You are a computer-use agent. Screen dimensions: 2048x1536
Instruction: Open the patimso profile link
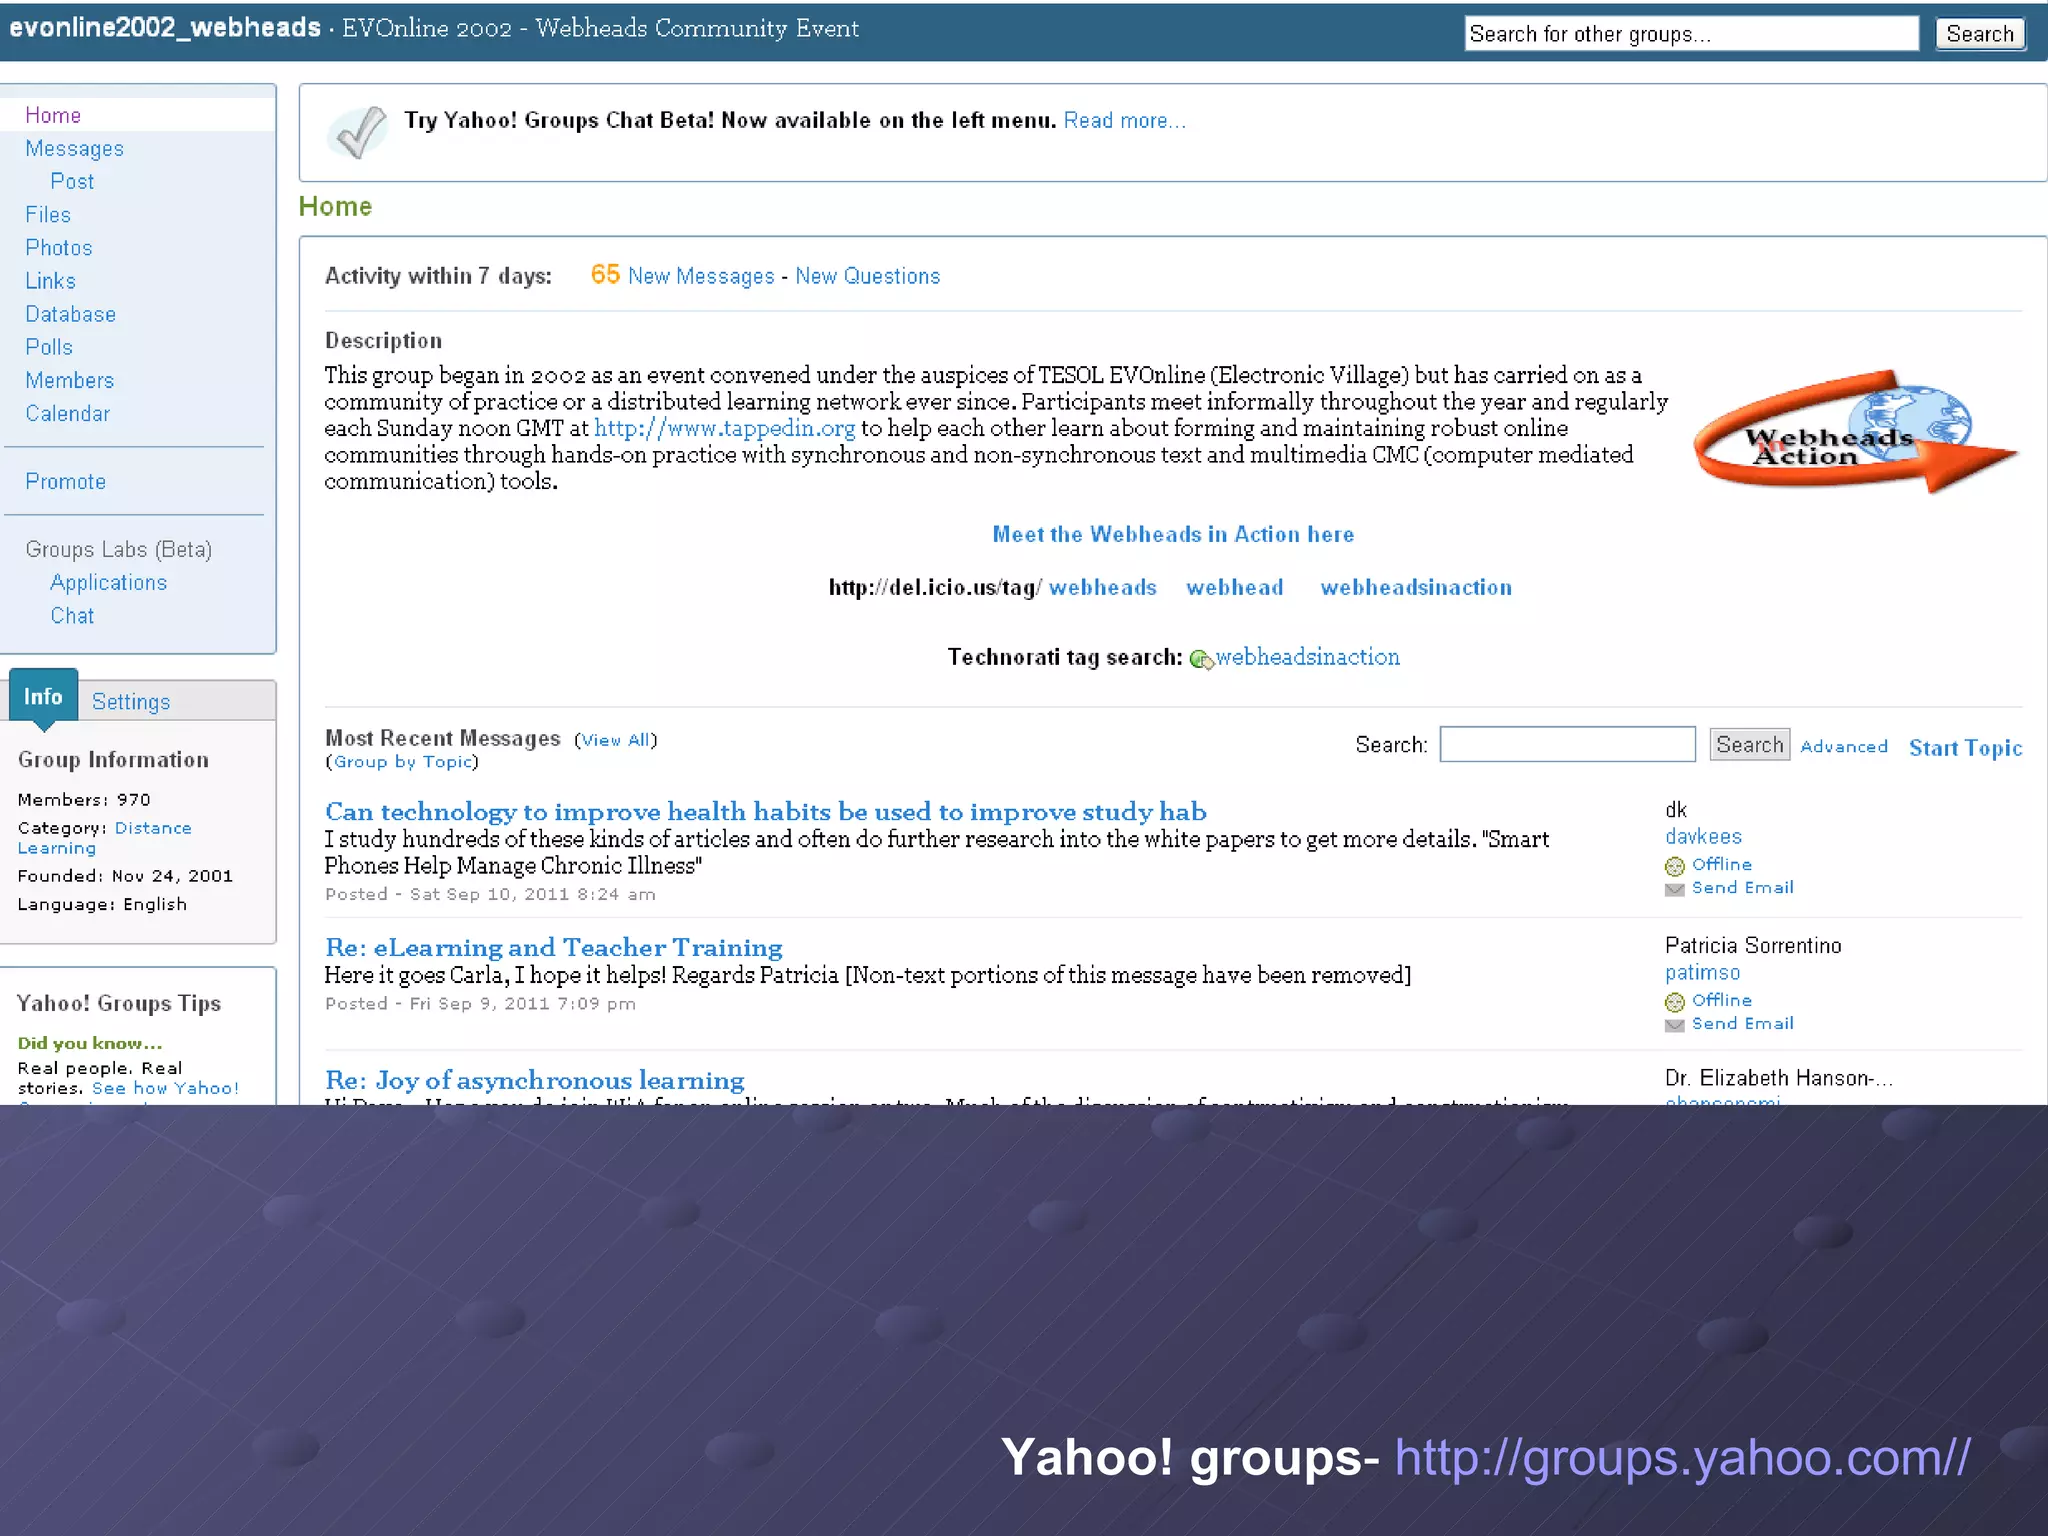pos(1702,972)
